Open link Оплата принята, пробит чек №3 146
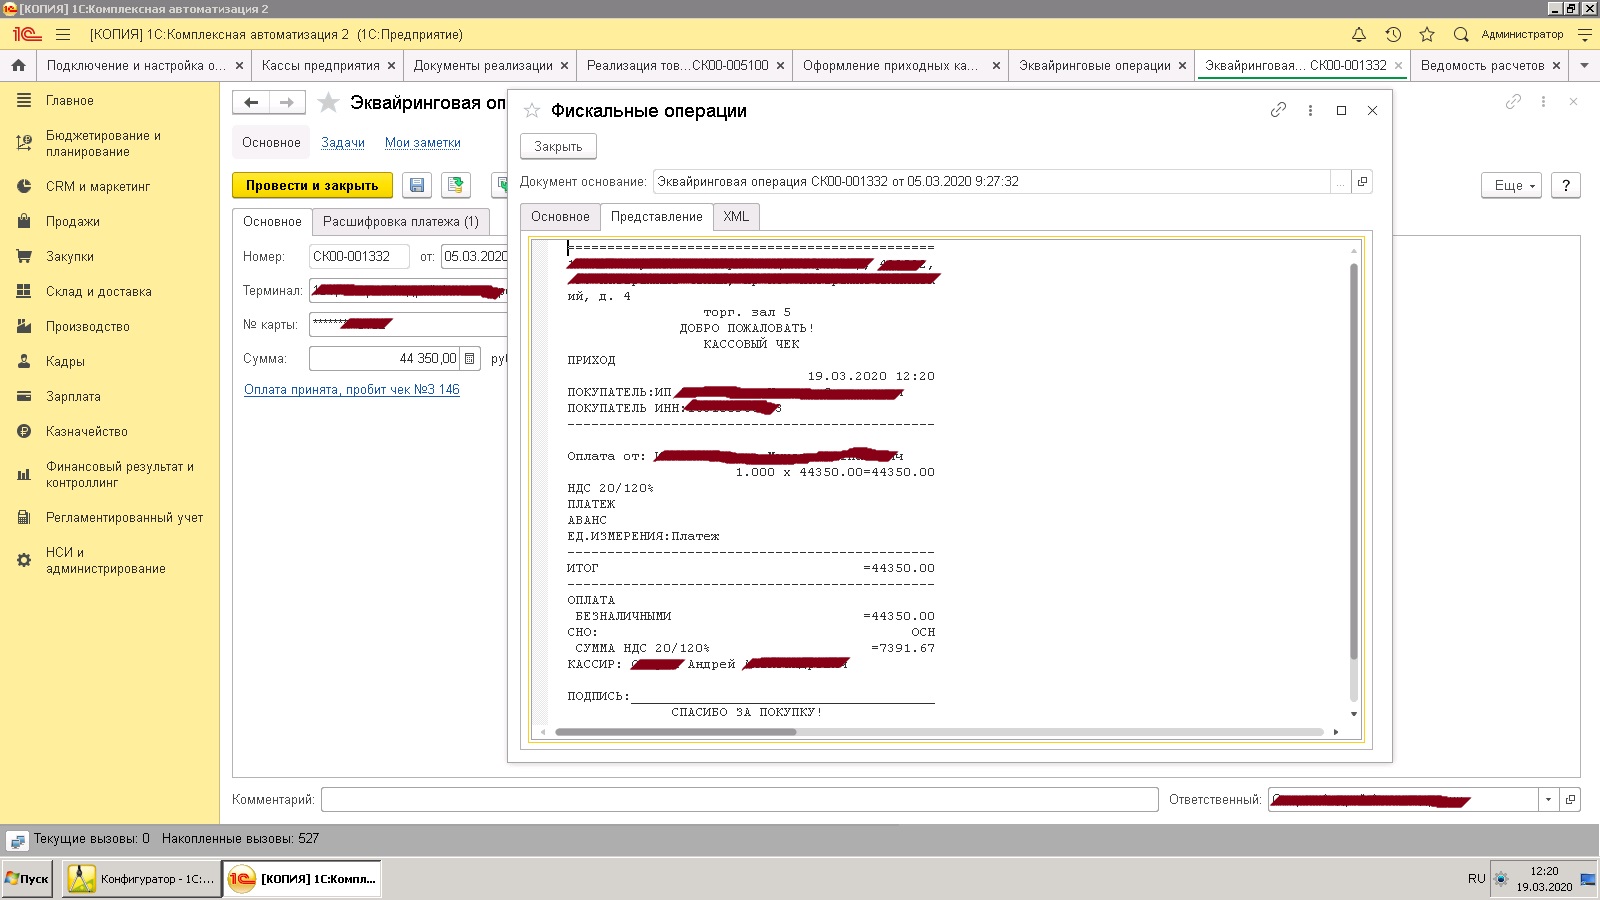The image size is (1600, 900). (x=351, y=389)
